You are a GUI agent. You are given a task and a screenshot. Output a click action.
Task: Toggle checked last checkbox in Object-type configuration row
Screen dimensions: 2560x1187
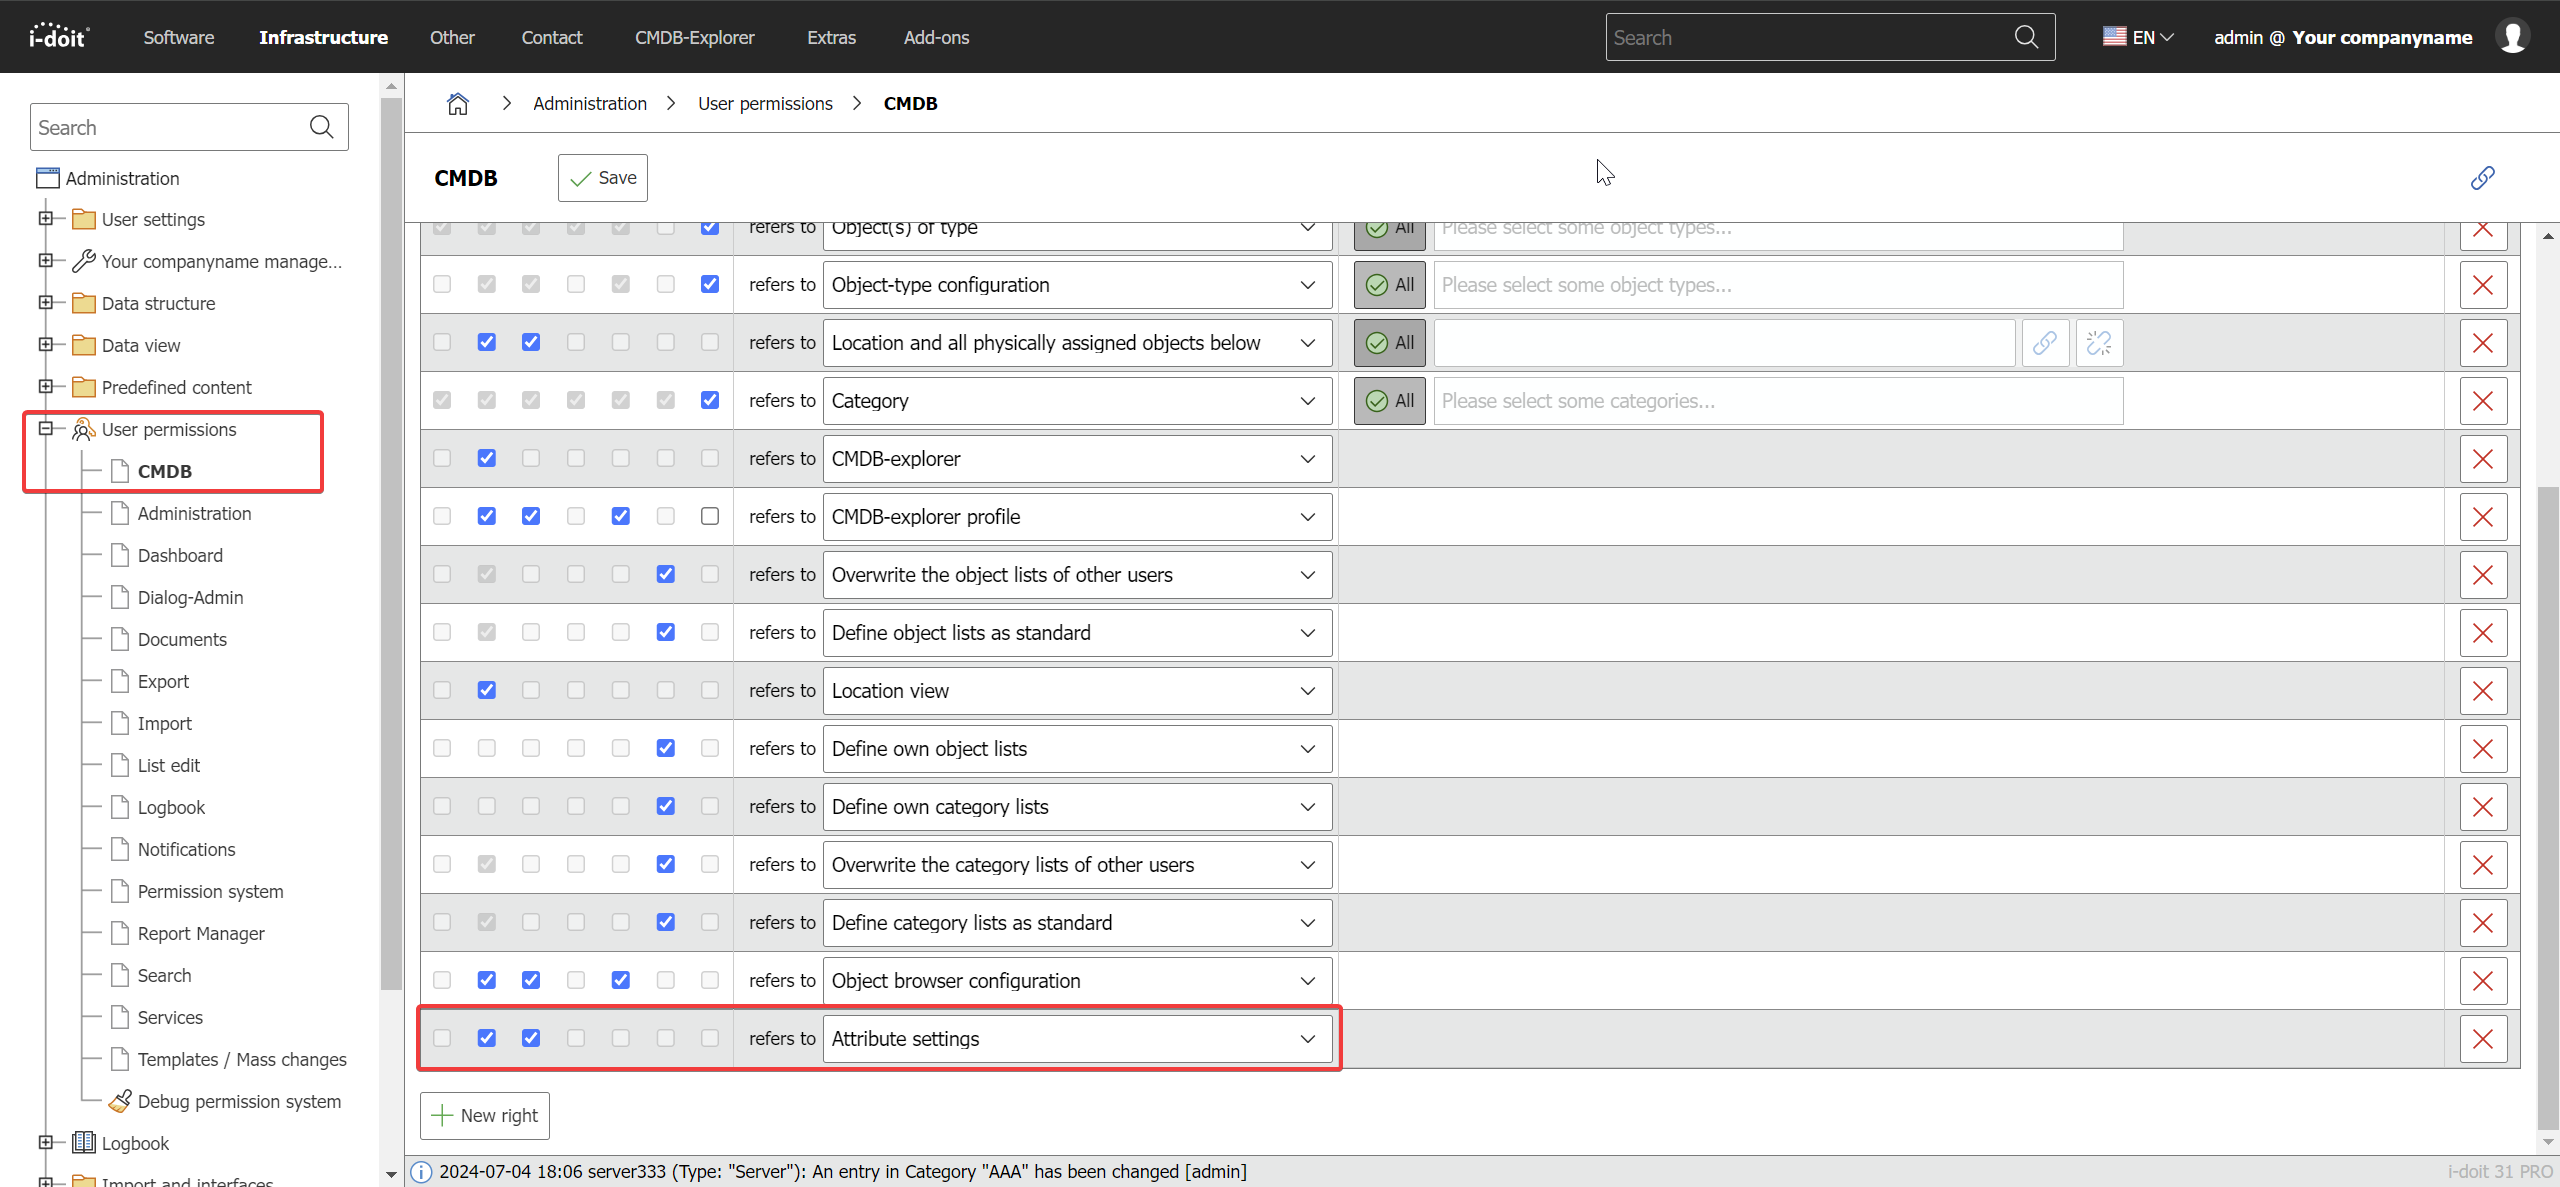pos(710,284)
